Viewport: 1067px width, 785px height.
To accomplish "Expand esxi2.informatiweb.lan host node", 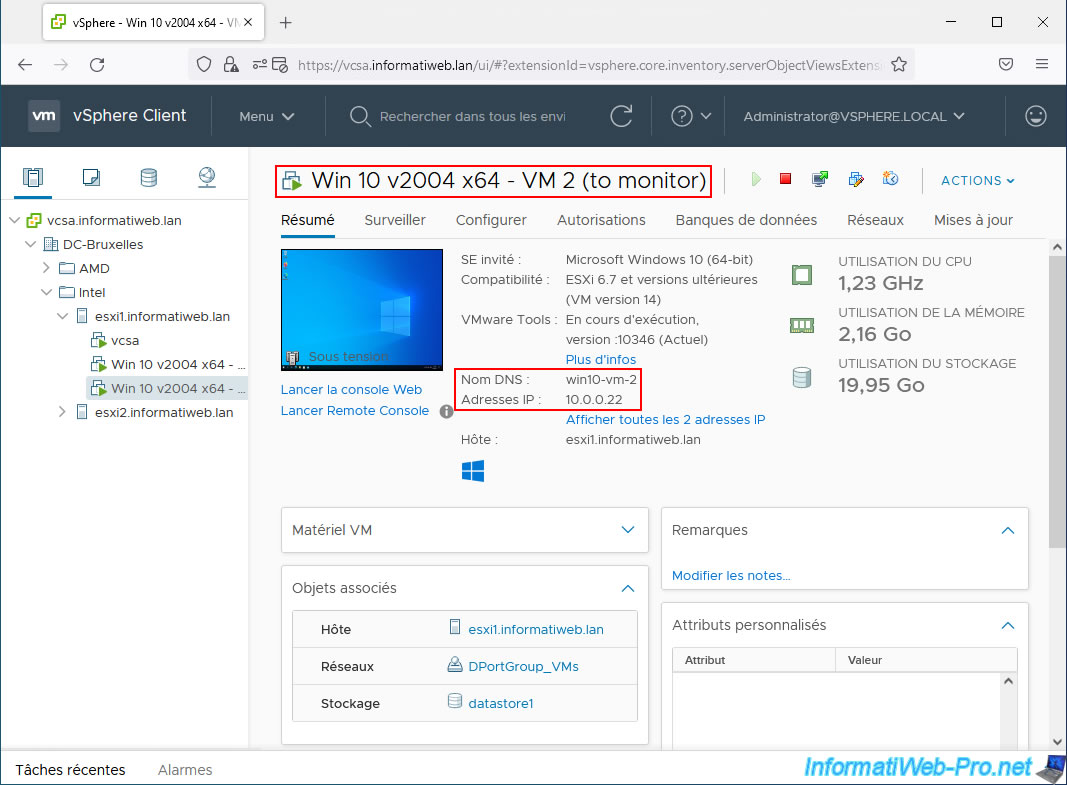I will pos(62,412).
